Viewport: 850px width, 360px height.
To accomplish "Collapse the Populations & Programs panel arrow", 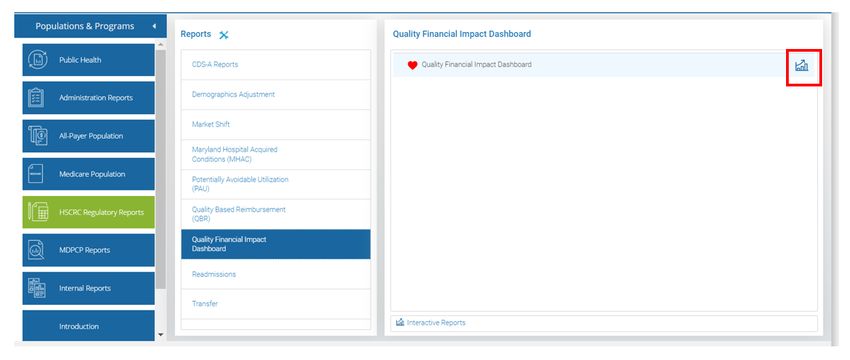I will point(154,26).
